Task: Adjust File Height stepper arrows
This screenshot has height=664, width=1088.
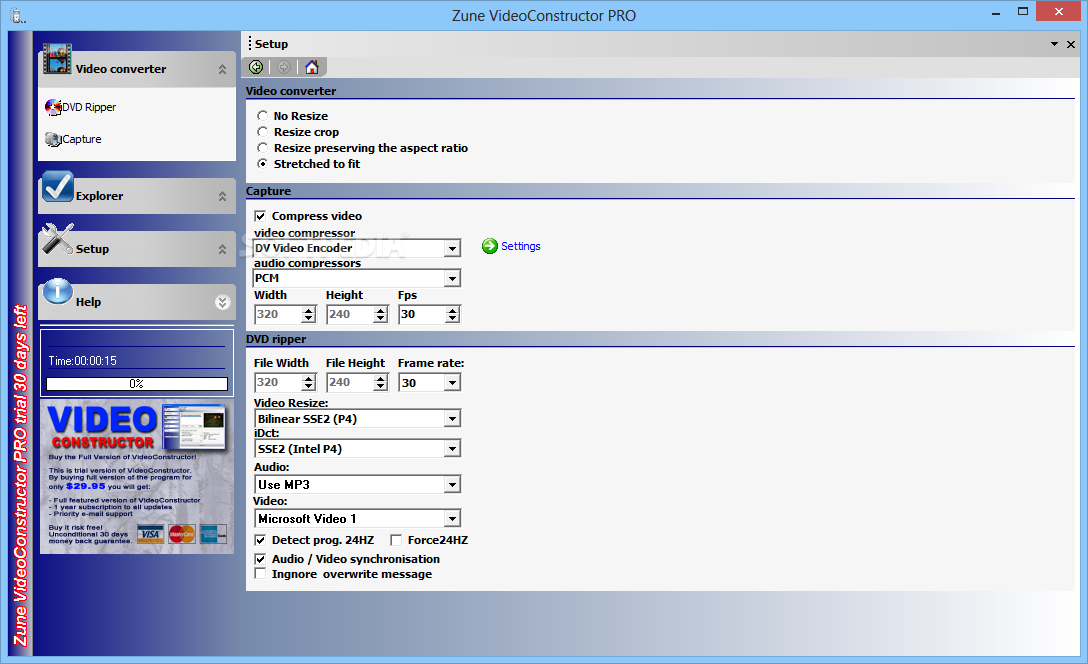Action: pyautogui.click(x=380, y=382)
